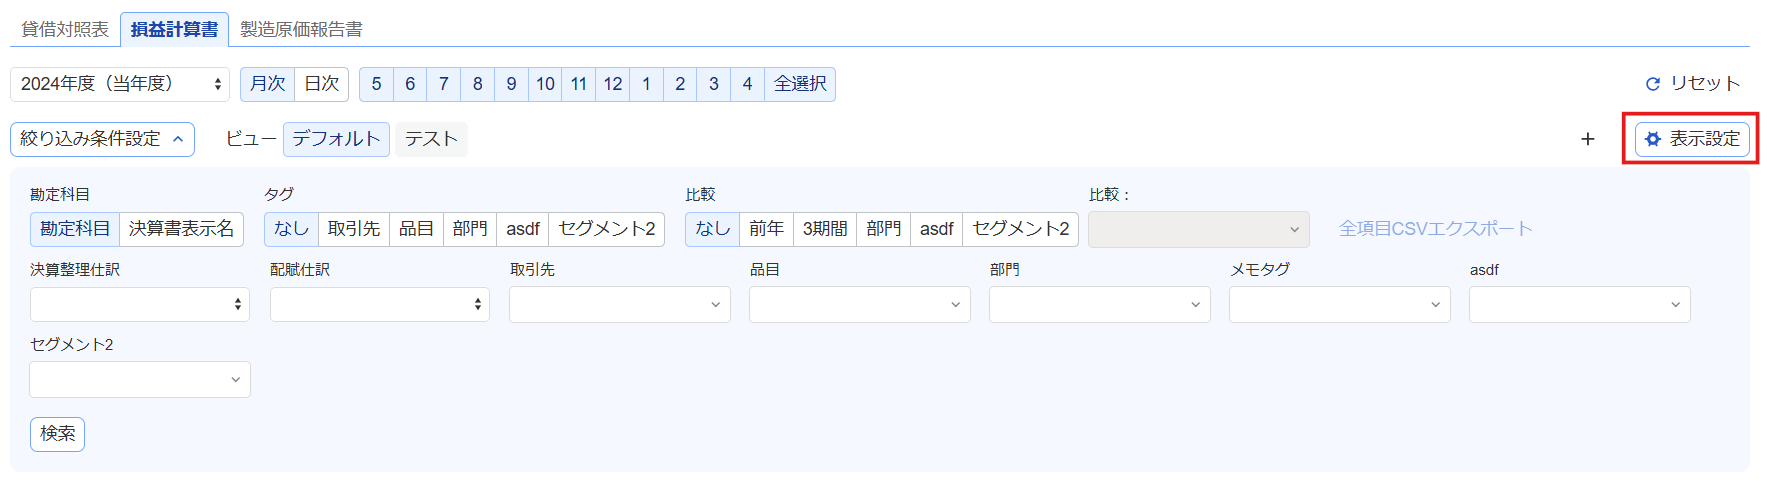Select 勘定科目 display option
Screen dimensions: 1767x481
pyautogui.click(x=75, y=229)
